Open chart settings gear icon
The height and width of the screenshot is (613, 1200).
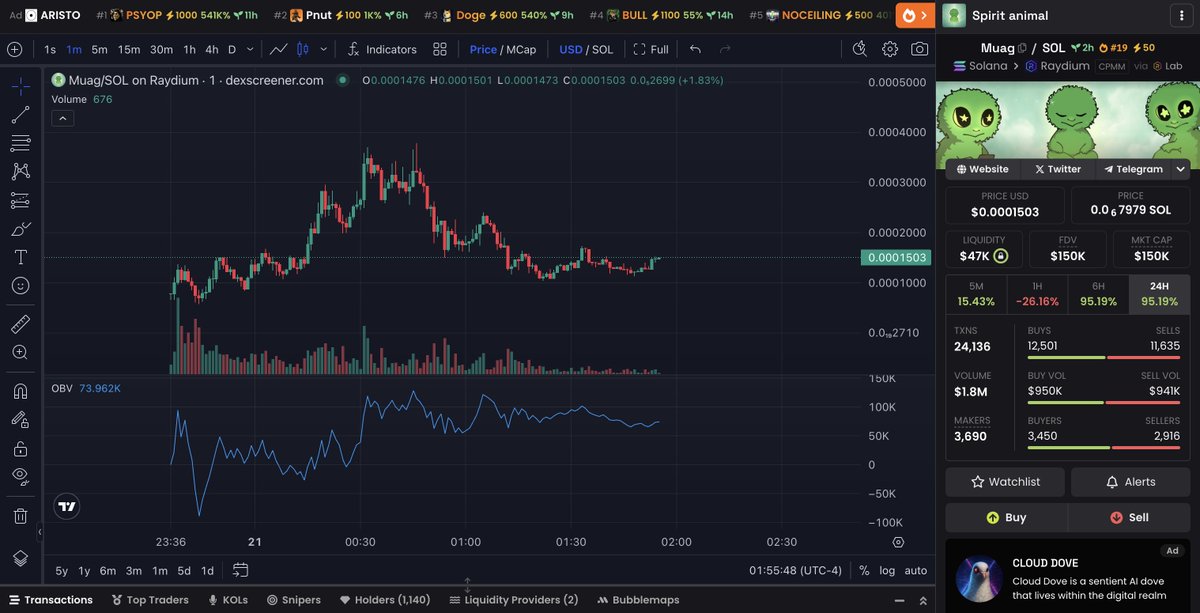890,49
